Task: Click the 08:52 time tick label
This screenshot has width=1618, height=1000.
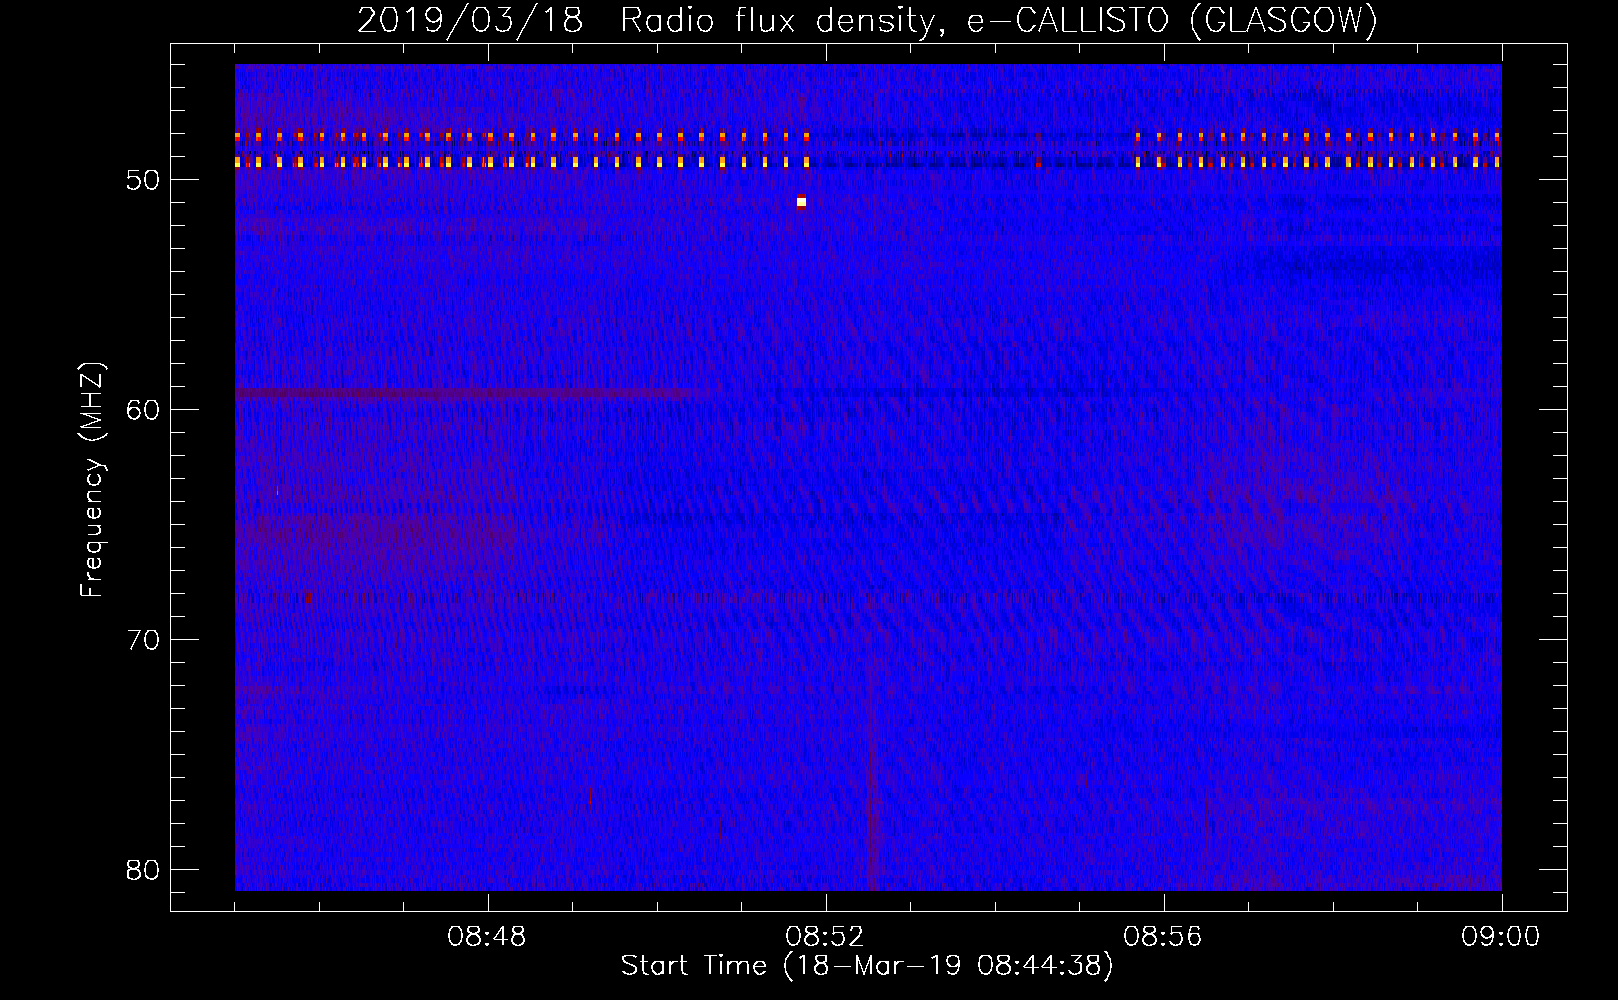Action: pyautogui.click(x=825, y=937)
